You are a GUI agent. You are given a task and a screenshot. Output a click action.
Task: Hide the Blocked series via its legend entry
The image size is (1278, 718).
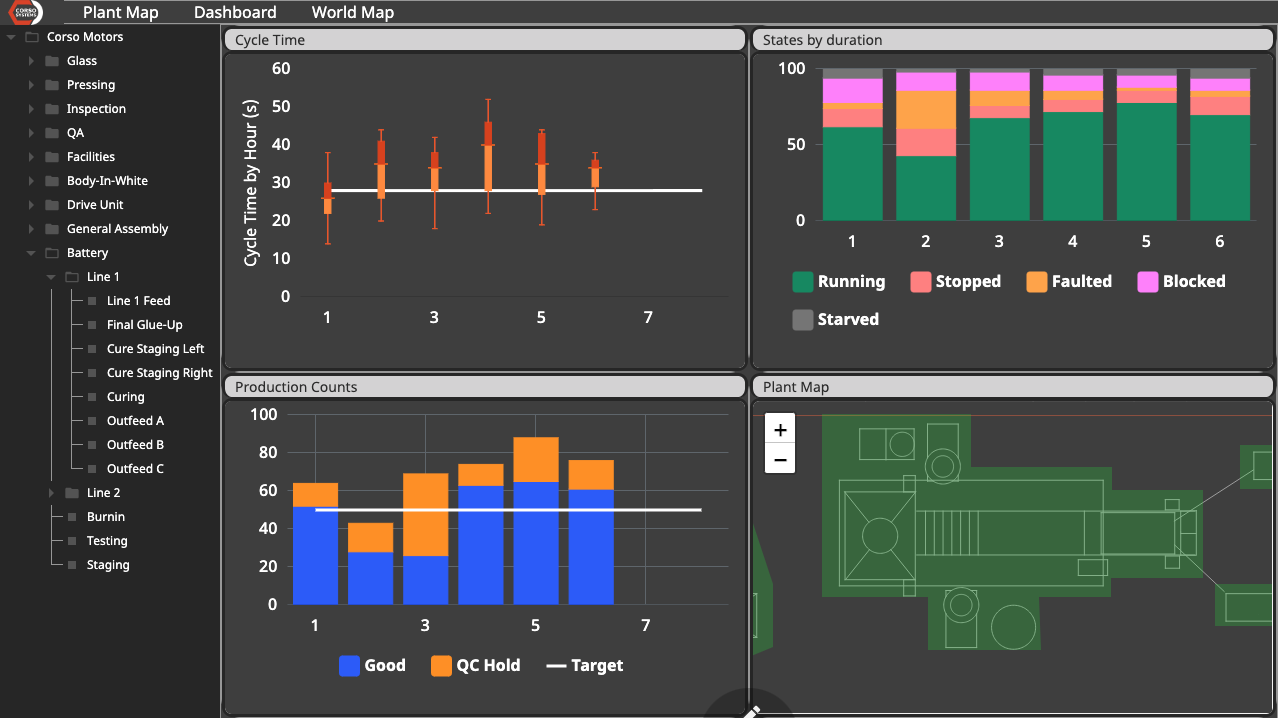click(1180, 281)
